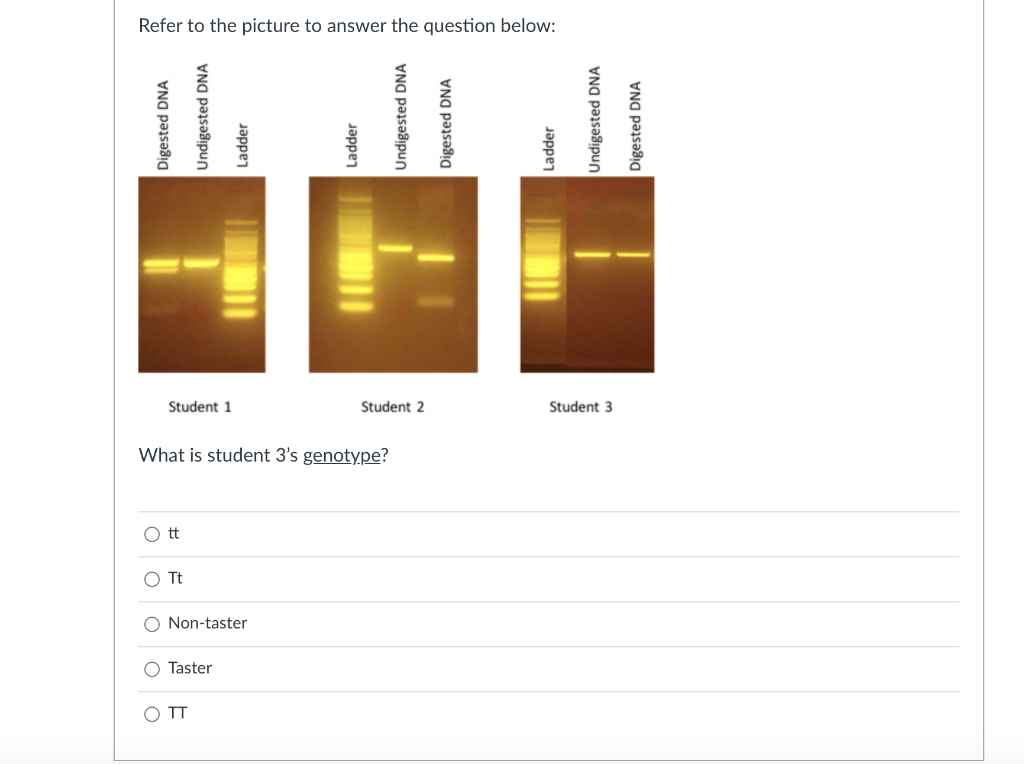
Task: Click the 'Student 2' caption
Action: (392, 407)
